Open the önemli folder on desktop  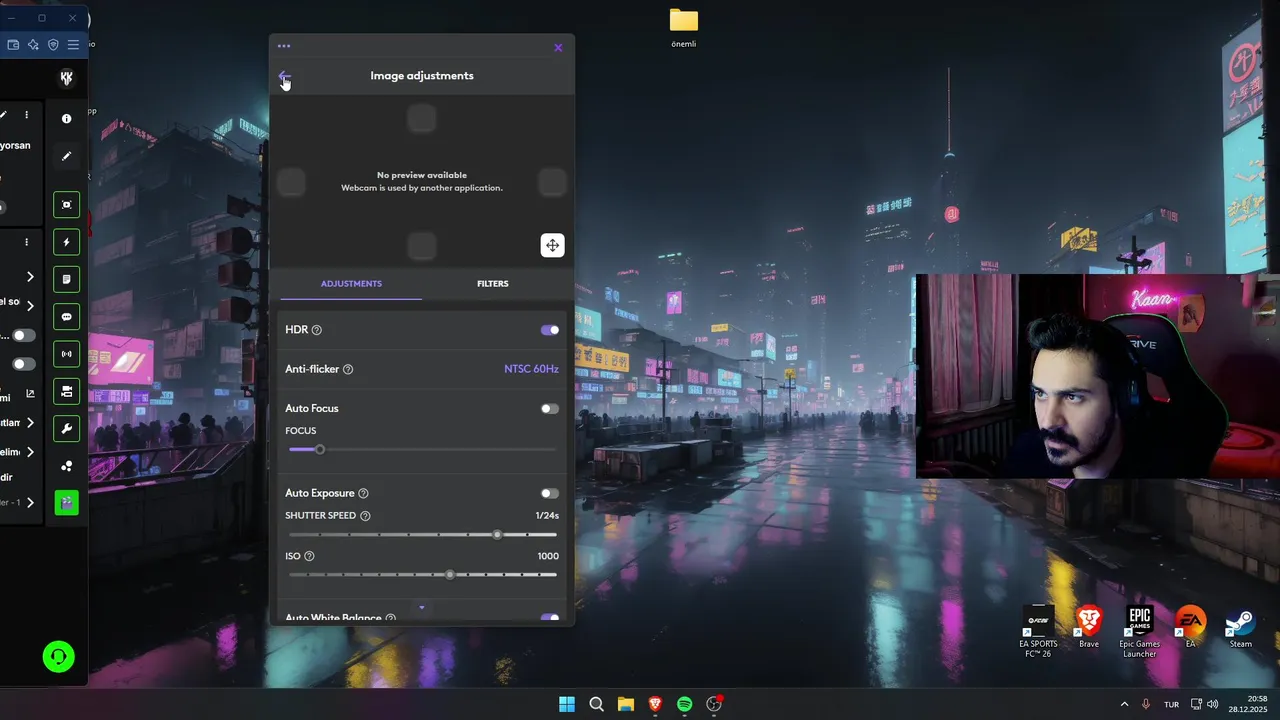[684, 28]
